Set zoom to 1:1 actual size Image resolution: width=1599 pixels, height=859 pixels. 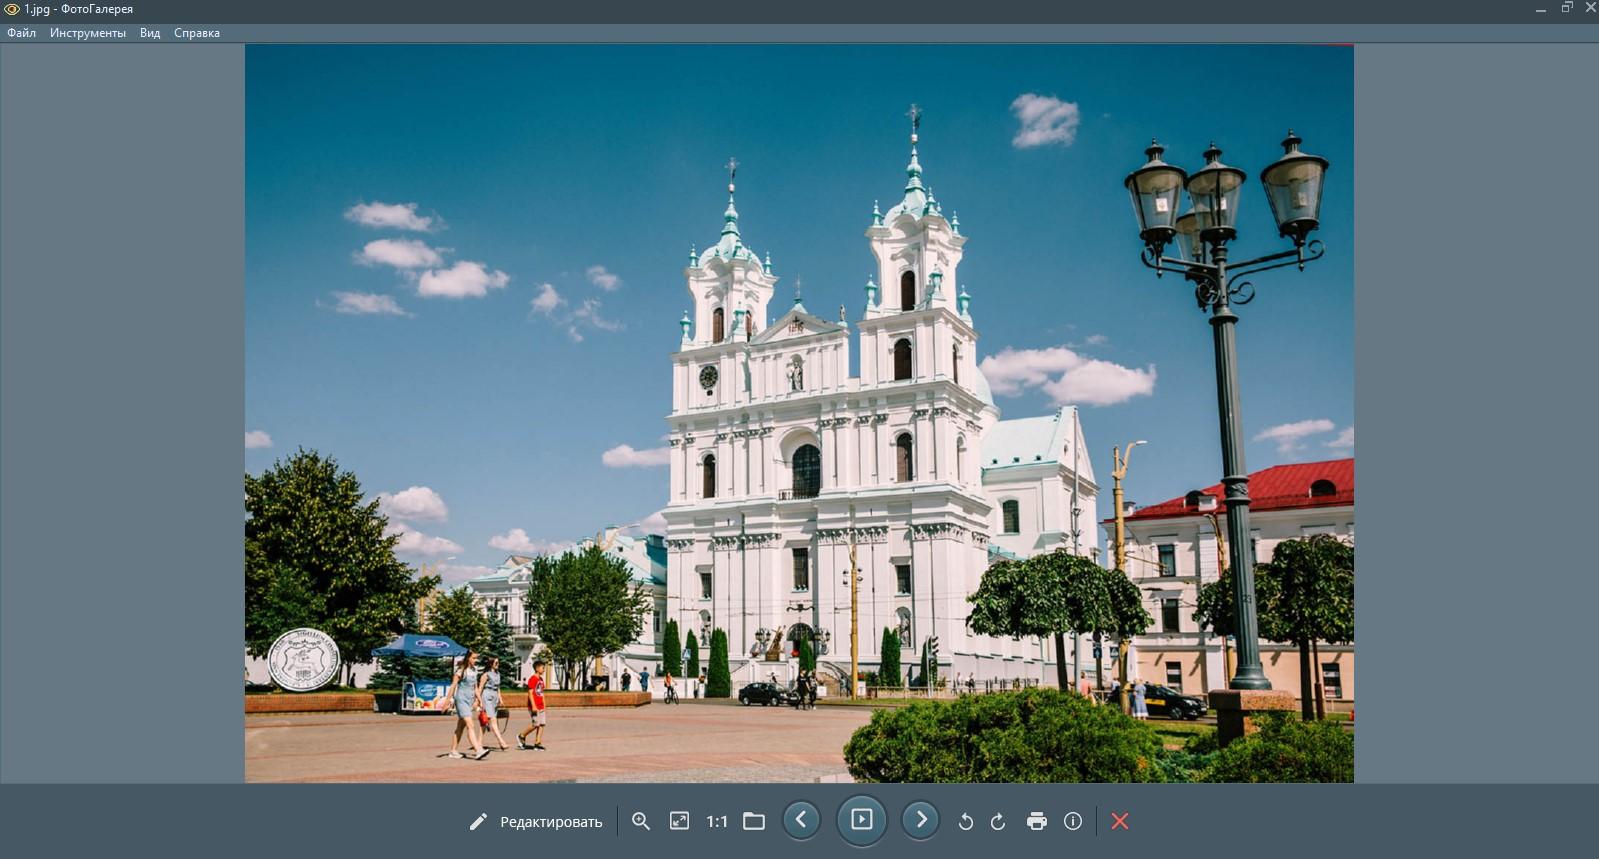click(717, 822)
